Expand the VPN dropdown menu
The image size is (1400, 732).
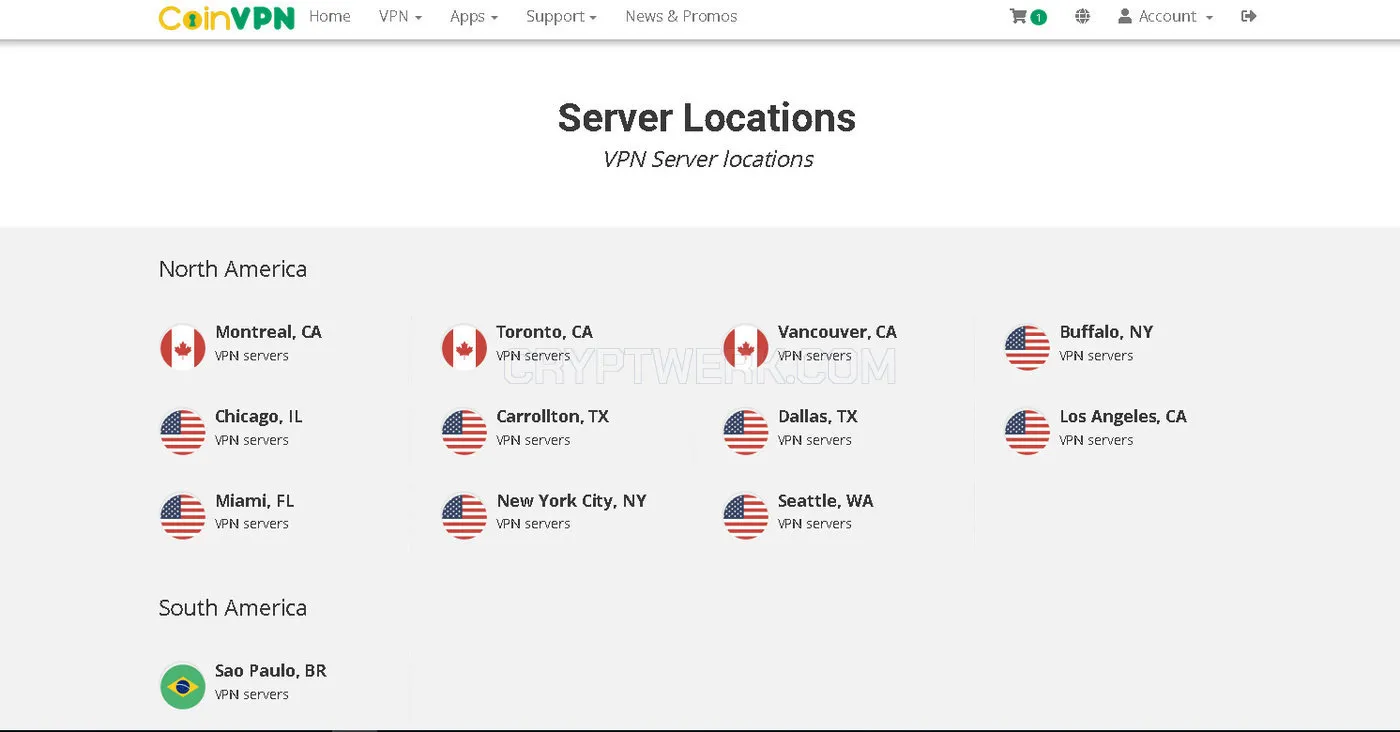pos(400,16)
